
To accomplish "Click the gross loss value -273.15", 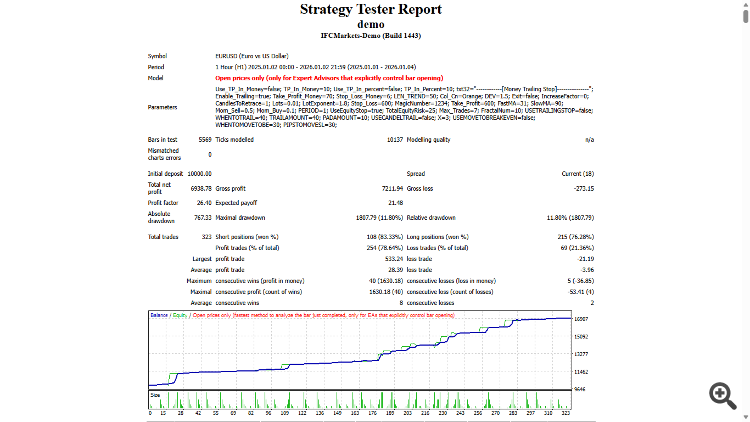I will [x=584, y=189].
